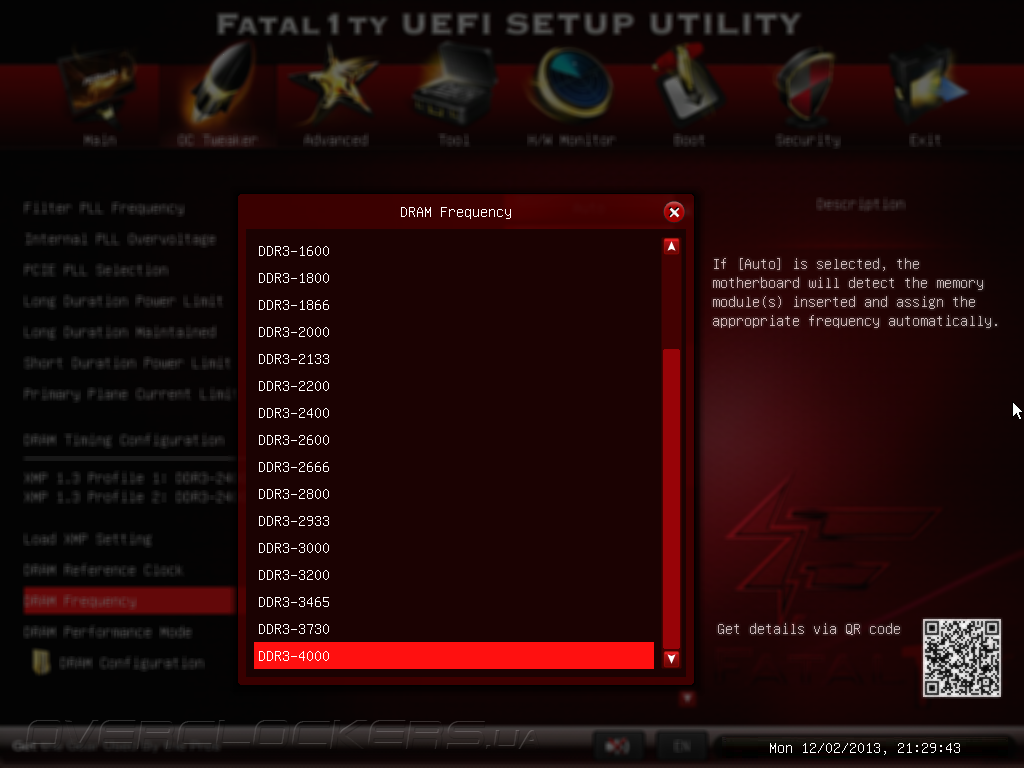The image size is (1024, 768).
Task: Click DRAM Reference Clock option
Action: (103, 570)
